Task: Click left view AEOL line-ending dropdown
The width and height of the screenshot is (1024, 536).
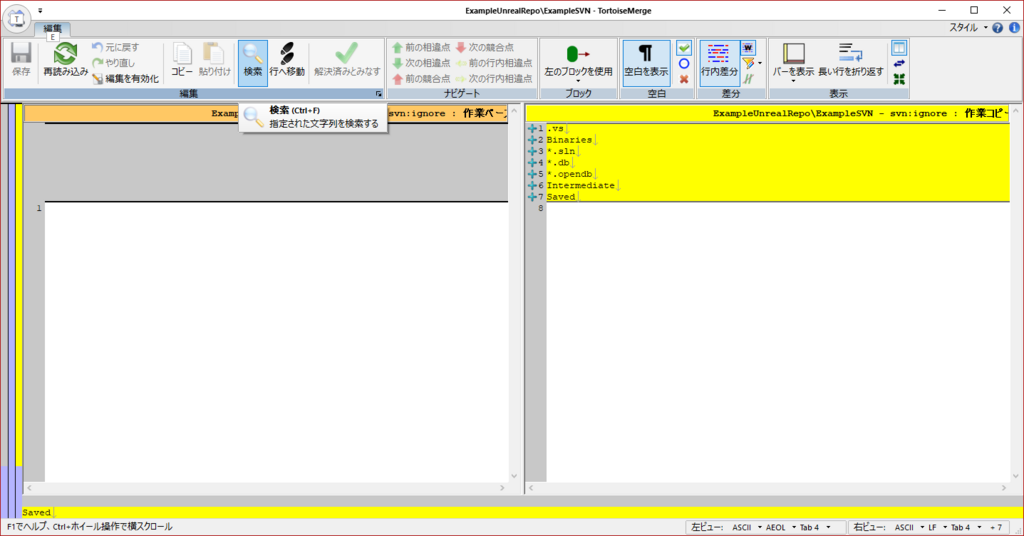Action: [x=781, y=527]
